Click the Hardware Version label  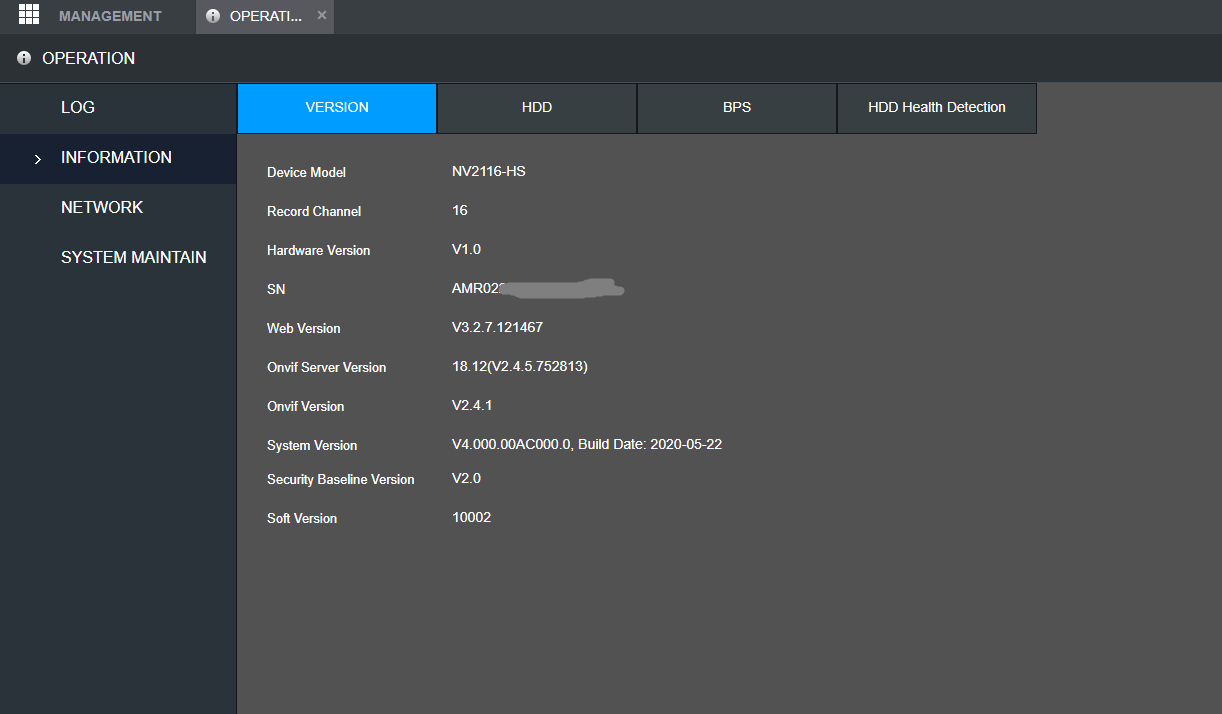(318, 251)
